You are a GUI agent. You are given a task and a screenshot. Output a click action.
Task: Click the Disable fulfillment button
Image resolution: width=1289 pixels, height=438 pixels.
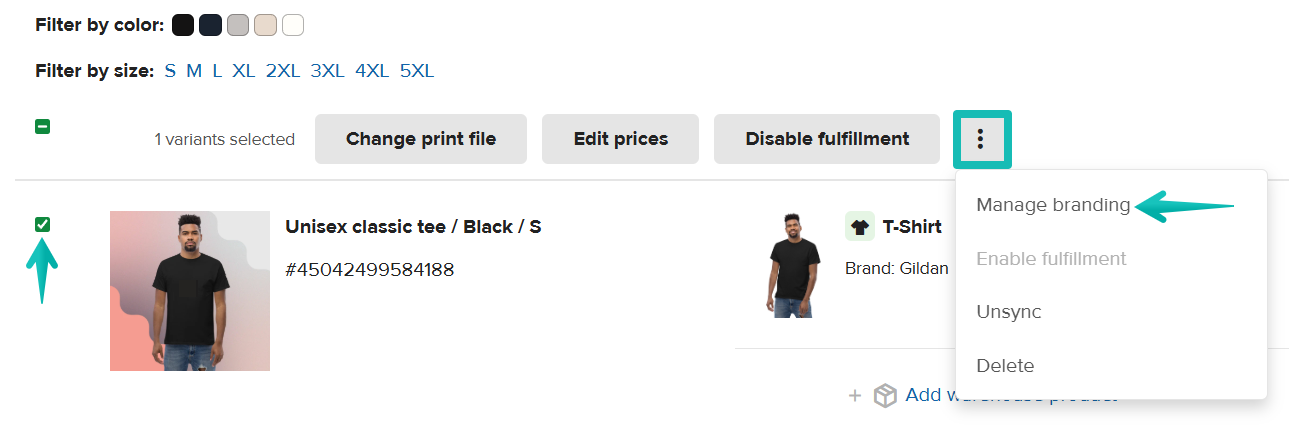[827, 139]
